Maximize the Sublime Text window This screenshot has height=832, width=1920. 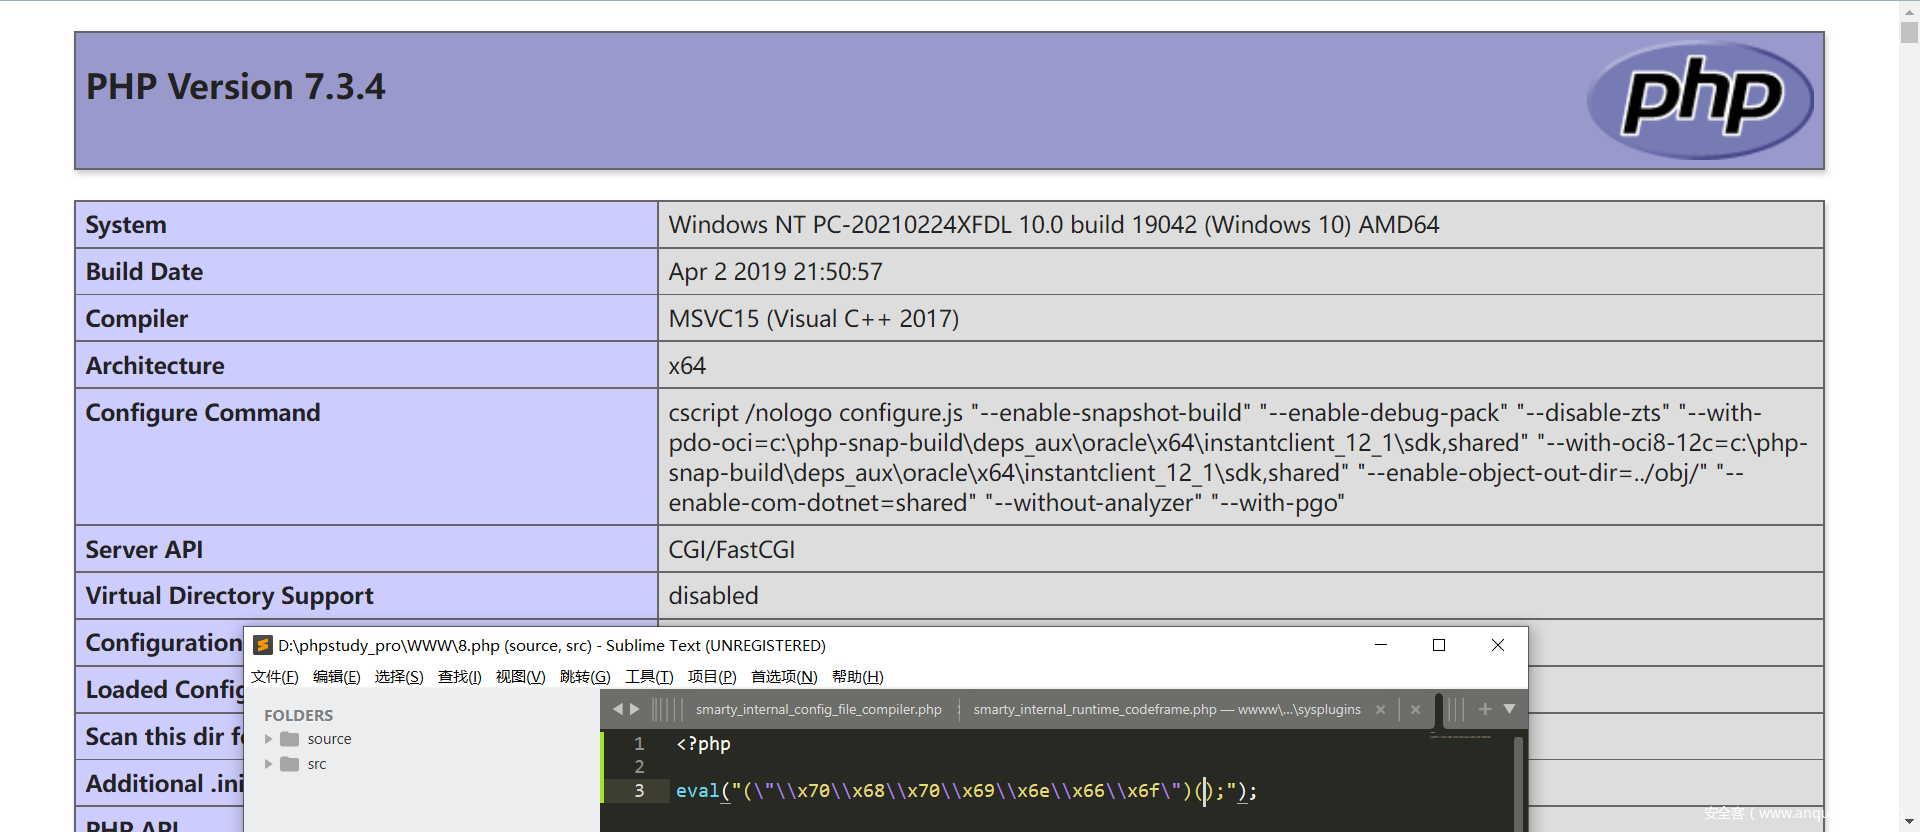1439,645
